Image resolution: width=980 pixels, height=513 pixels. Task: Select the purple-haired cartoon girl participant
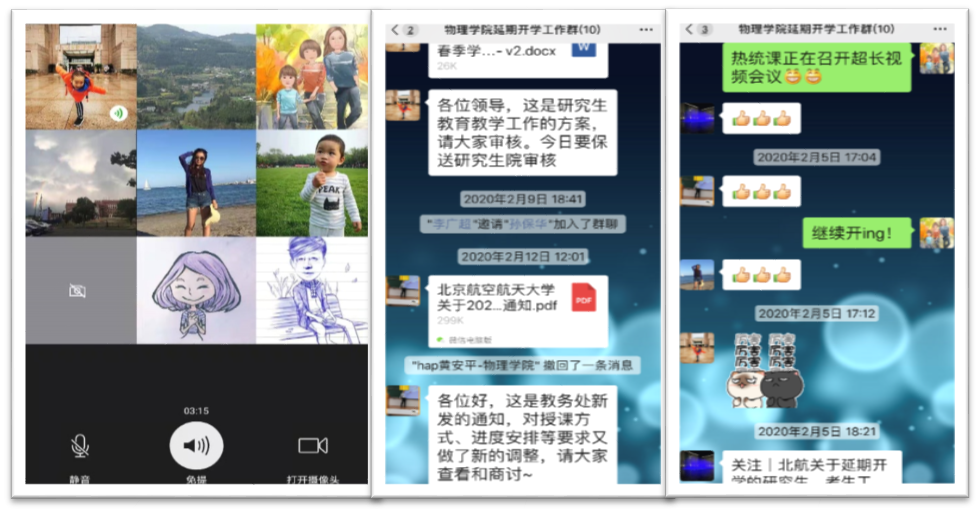[195, 290]
